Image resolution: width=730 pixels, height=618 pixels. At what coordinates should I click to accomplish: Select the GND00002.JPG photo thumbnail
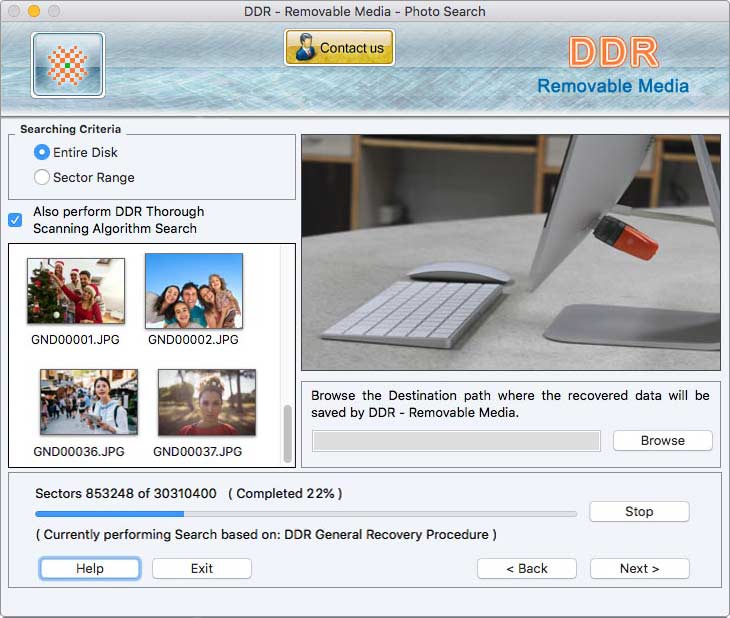point(194,291)
